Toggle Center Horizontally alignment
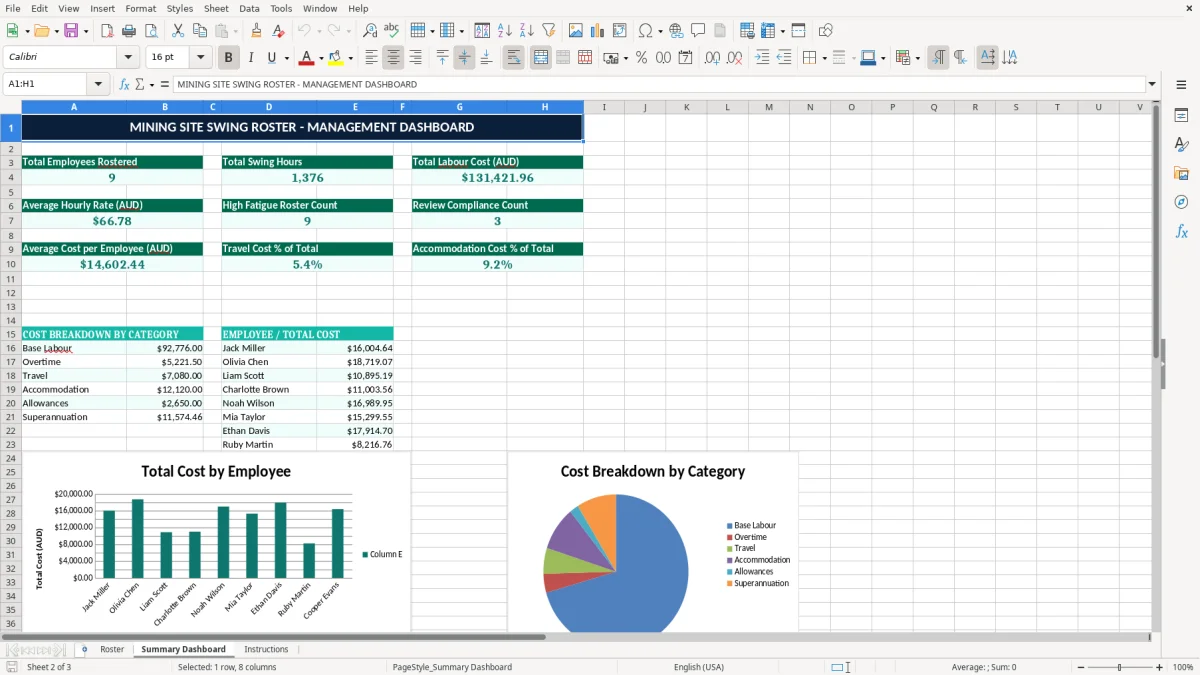 coord(393,58)
